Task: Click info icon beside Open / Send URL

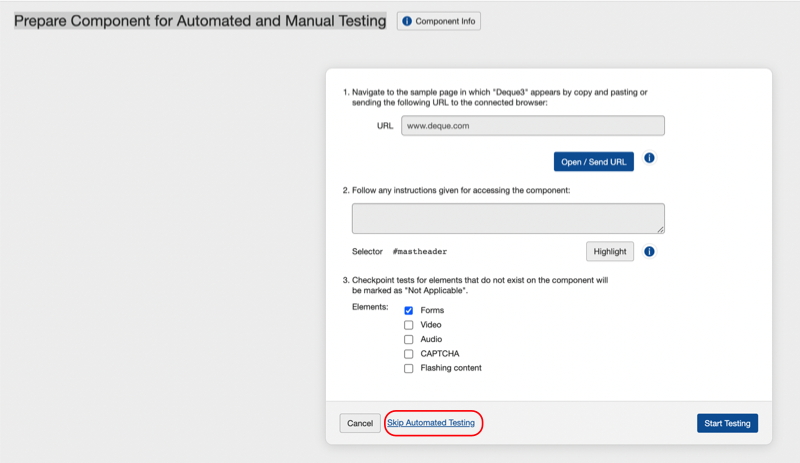Action: (x=649, y=159)
